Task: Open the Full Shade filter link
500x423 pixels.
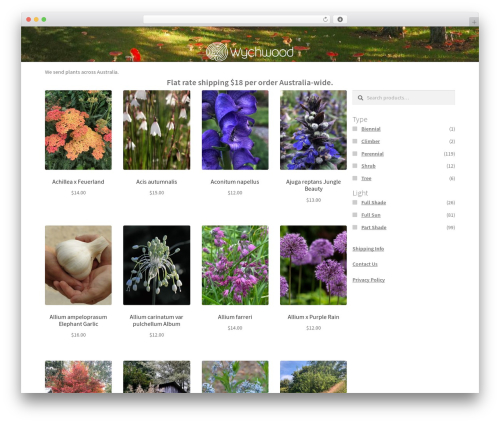Action: click(373, 203)
